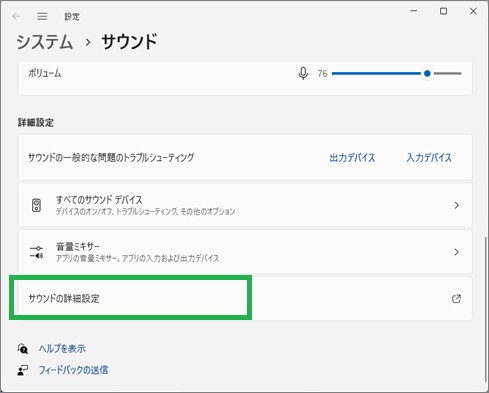The height and width of the screenshot is (393, 489).
Task: Close the Settings window
Action: [x=473, y=11]
